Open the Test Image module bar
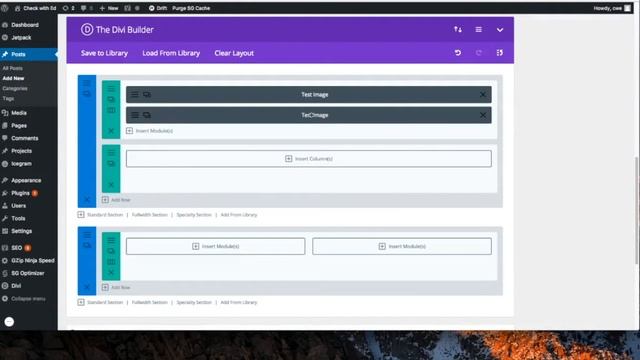640x360 pixels. point(309,94)
